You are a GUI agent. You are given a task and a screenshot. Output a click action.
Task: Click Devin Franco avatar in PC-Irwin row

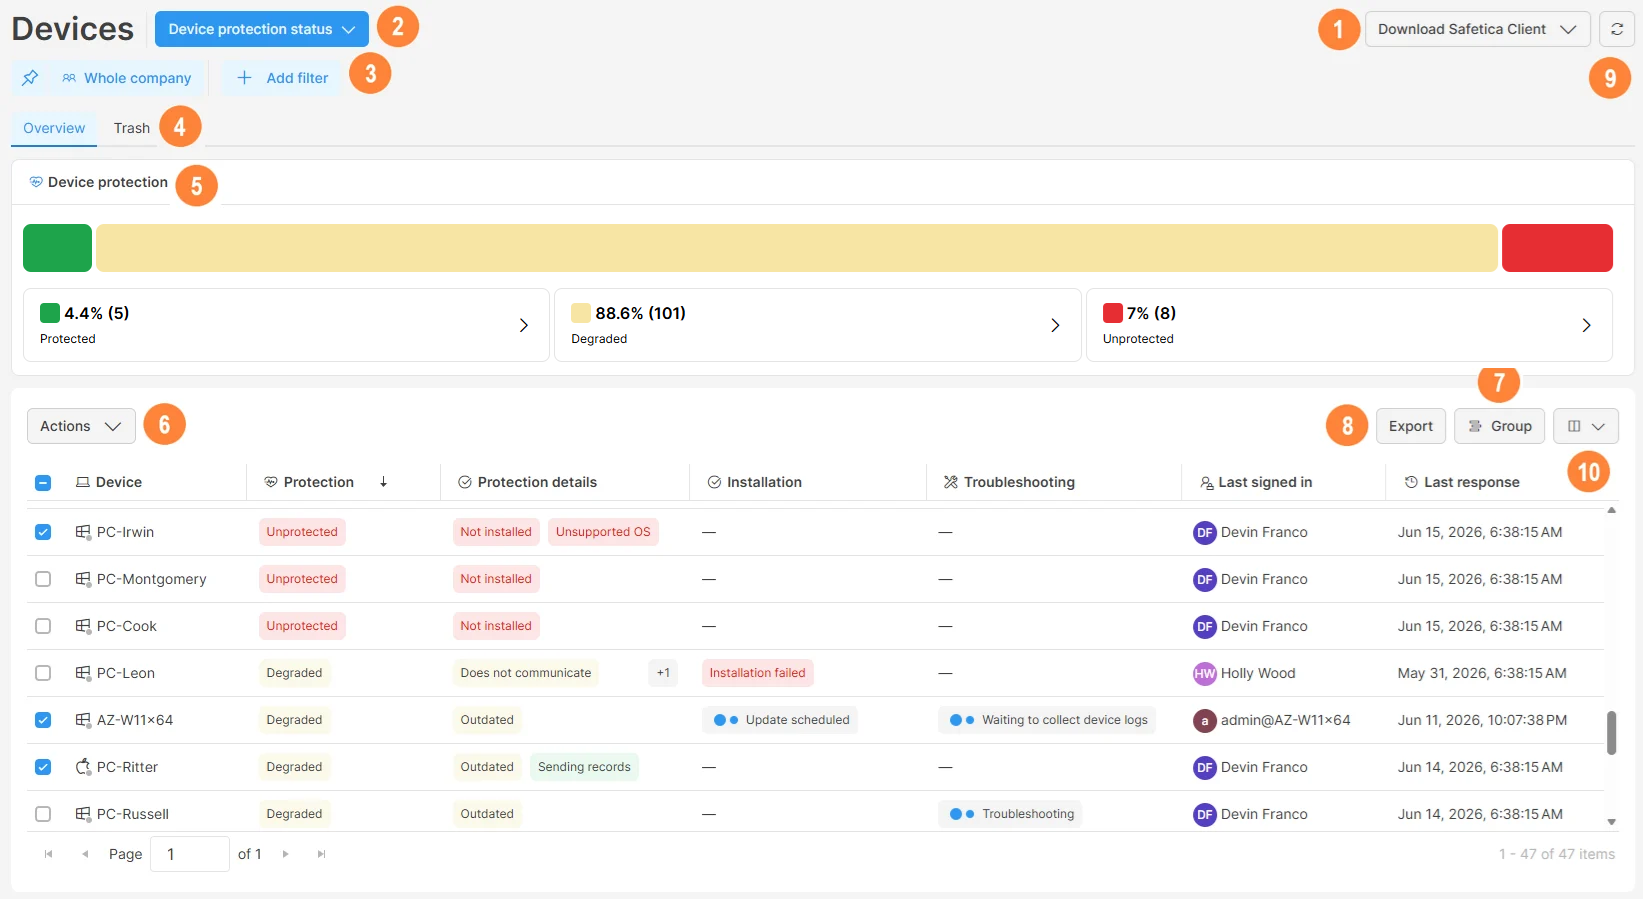point(1204,532)
